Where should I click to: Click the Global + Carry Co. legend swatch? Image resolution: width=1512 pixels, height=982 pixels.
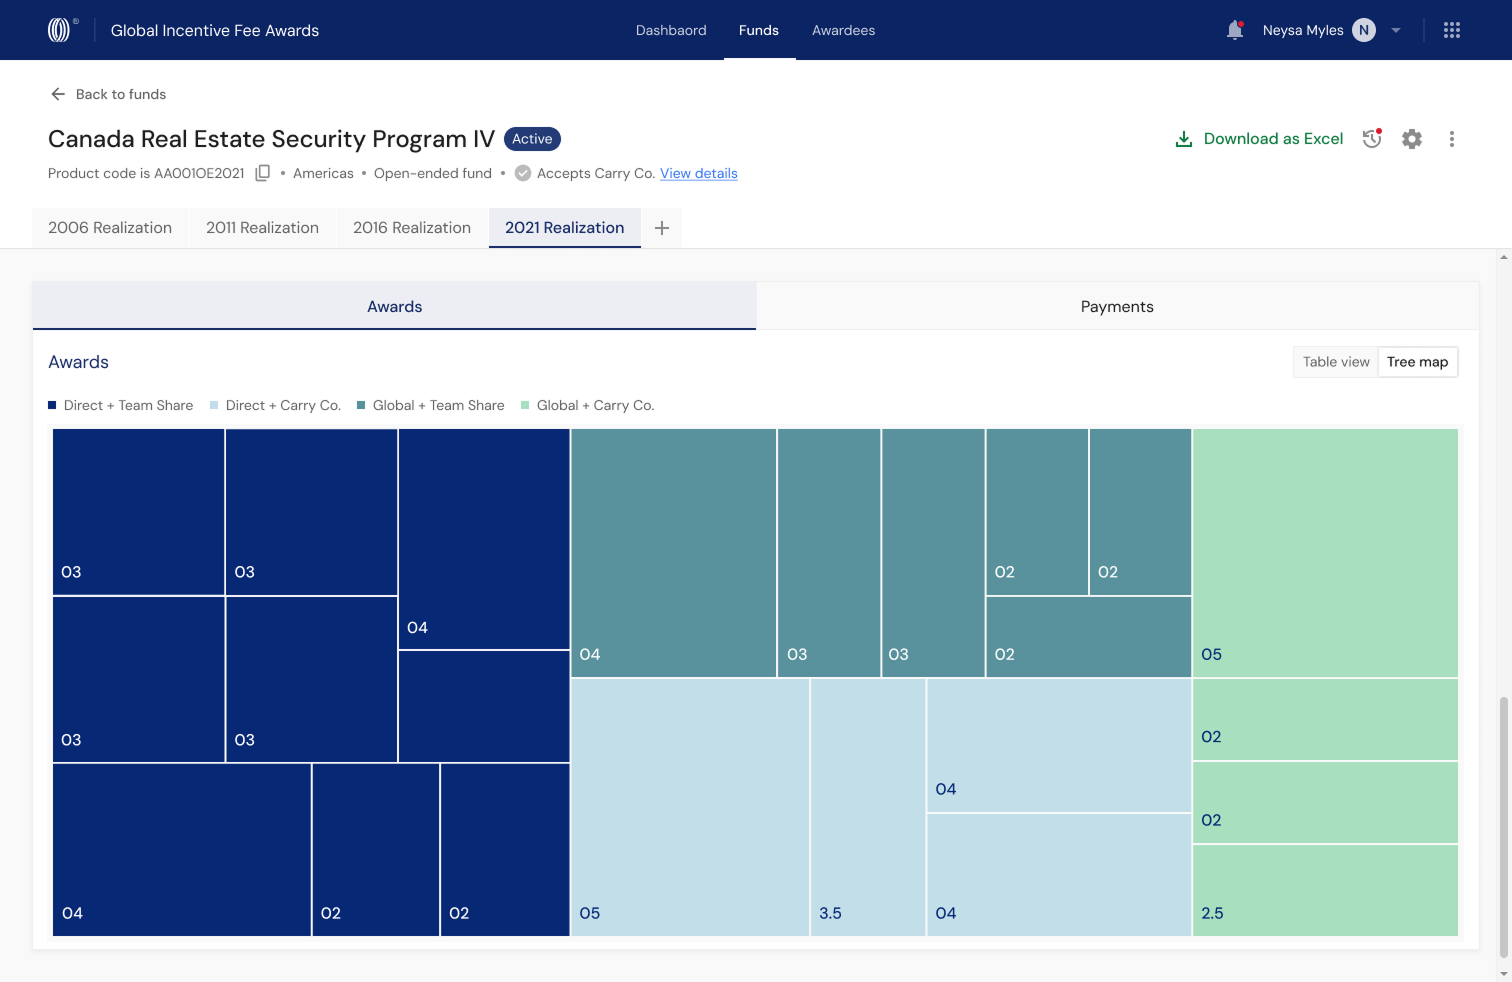pyautogui.click(x=525, y=405)
